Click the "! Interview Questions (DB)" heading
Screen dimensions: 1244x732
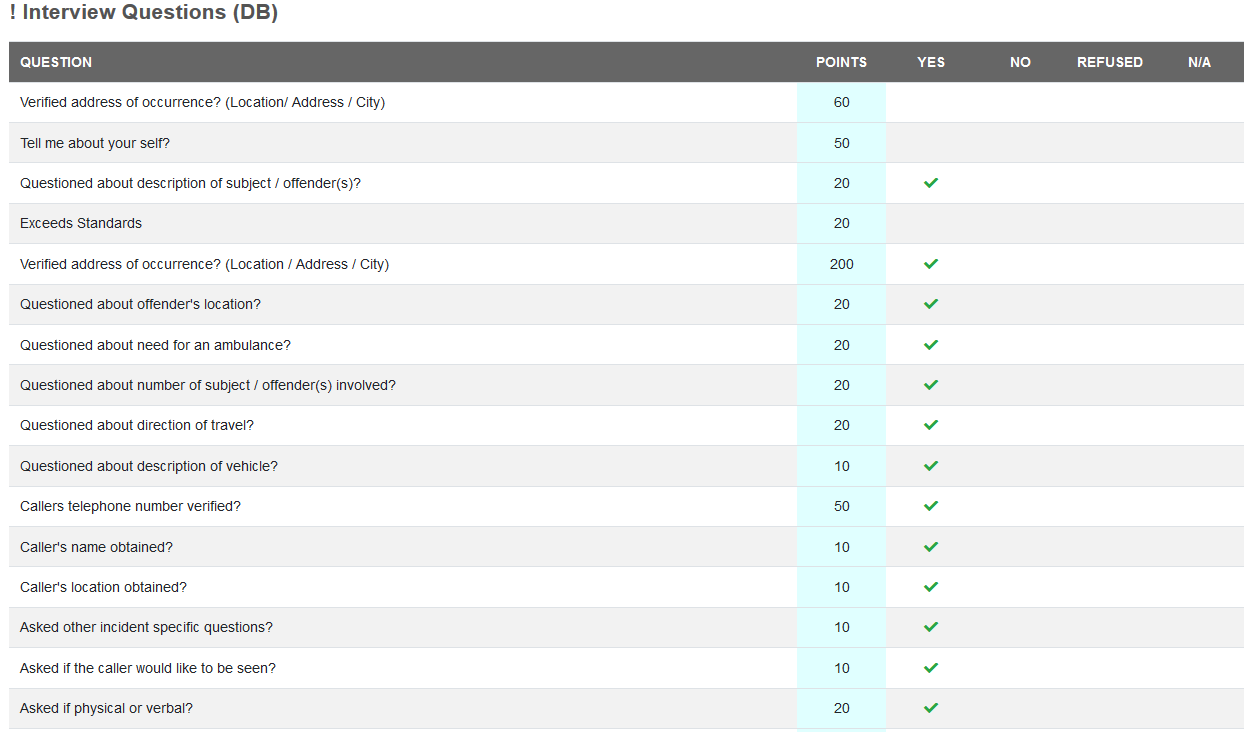pyautogui.click(x=144, y=13)
